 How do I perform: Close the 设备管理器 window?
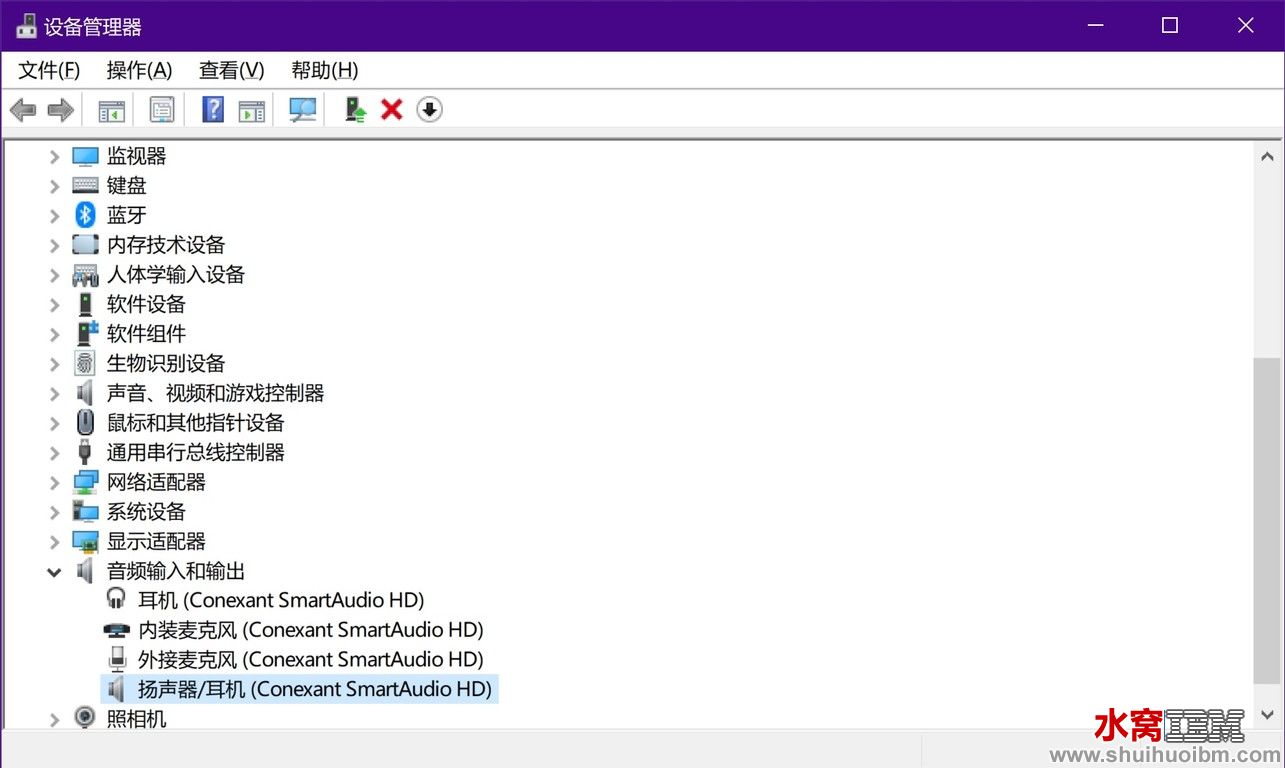pyautogui.click(x=1246, y=25)
